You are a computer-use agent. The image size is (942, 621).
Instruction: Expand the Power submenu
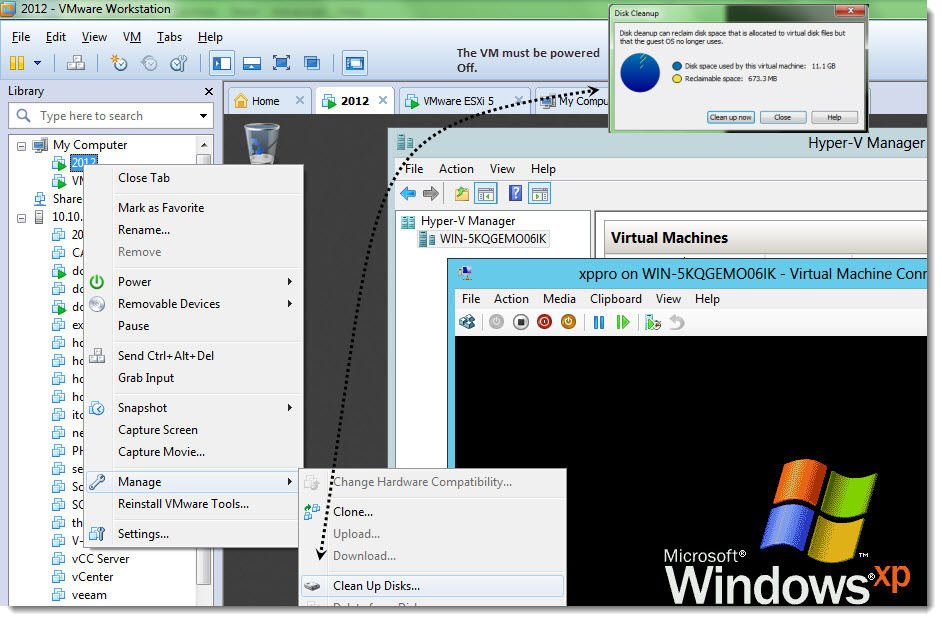click(x=192, y=282)
